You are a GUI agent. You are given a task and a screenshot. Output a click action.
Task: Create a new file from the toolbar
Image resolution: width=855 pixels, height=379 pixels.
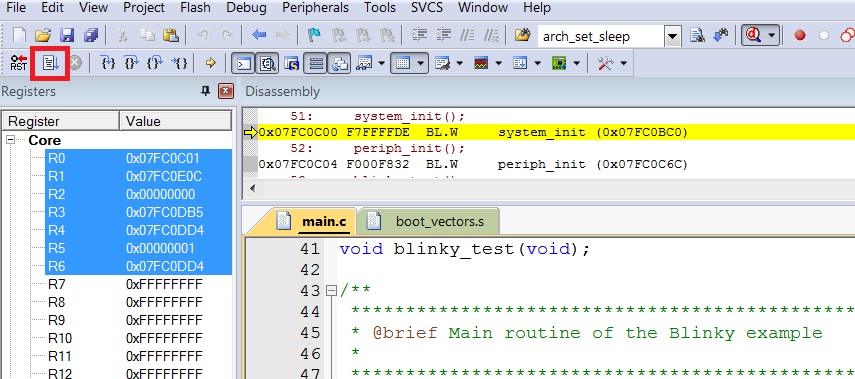point(19,36)
